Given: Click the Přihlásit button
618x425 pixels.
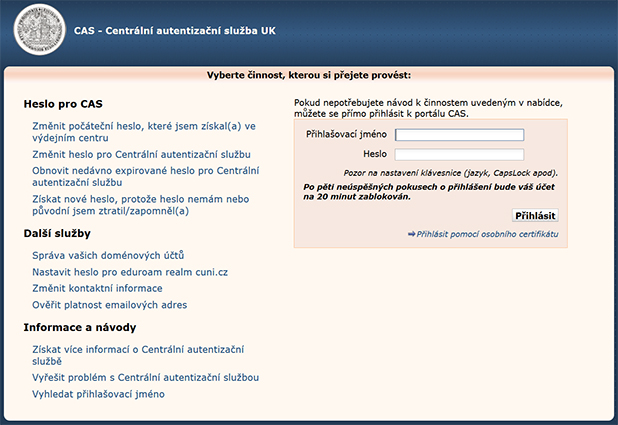Looking at the screenshot, I should (535, 216).
